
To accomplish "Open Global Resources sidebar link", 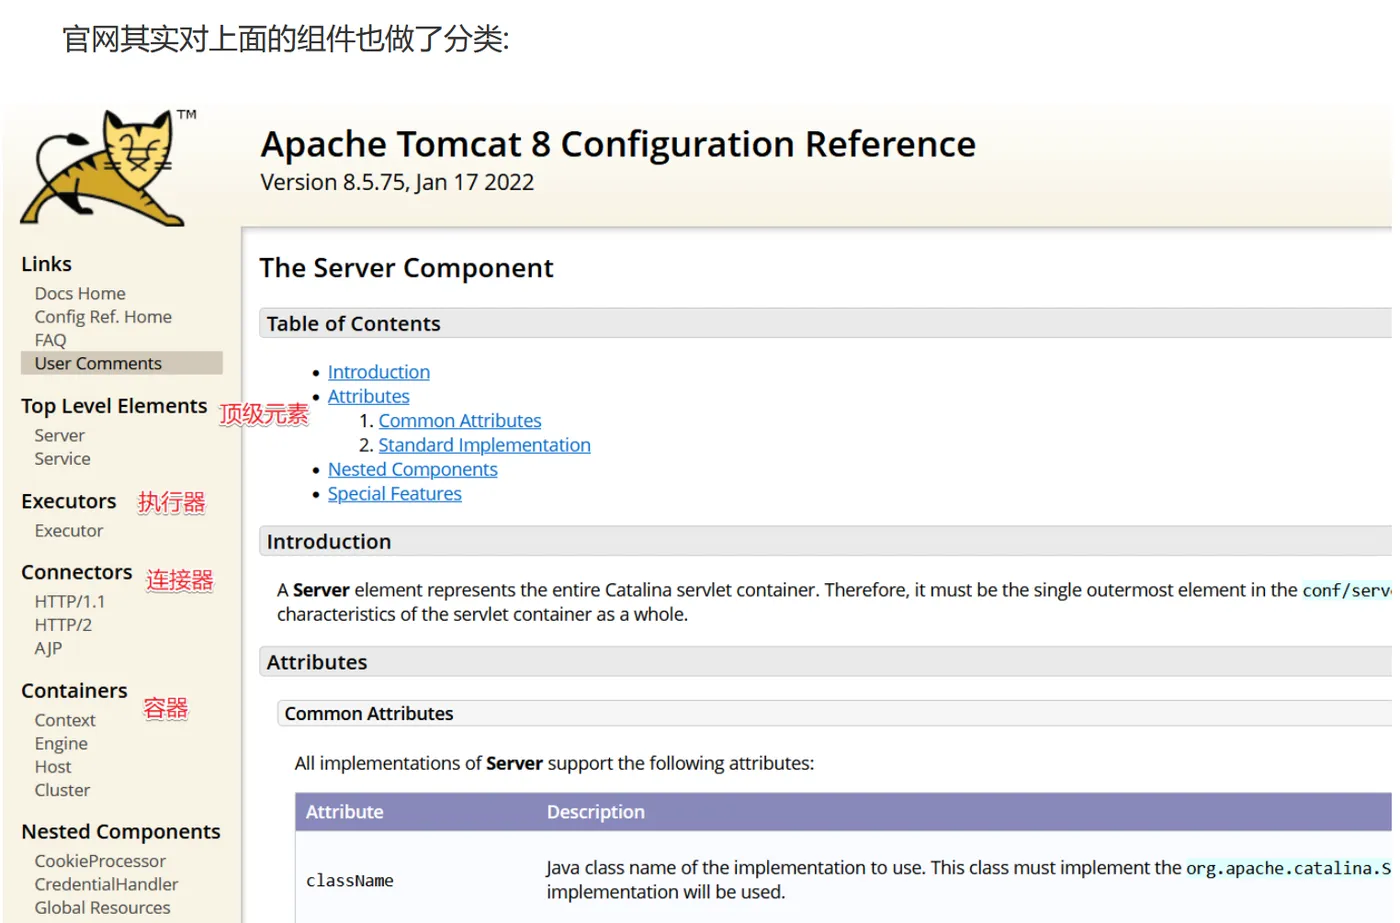I will pos(102,907).
